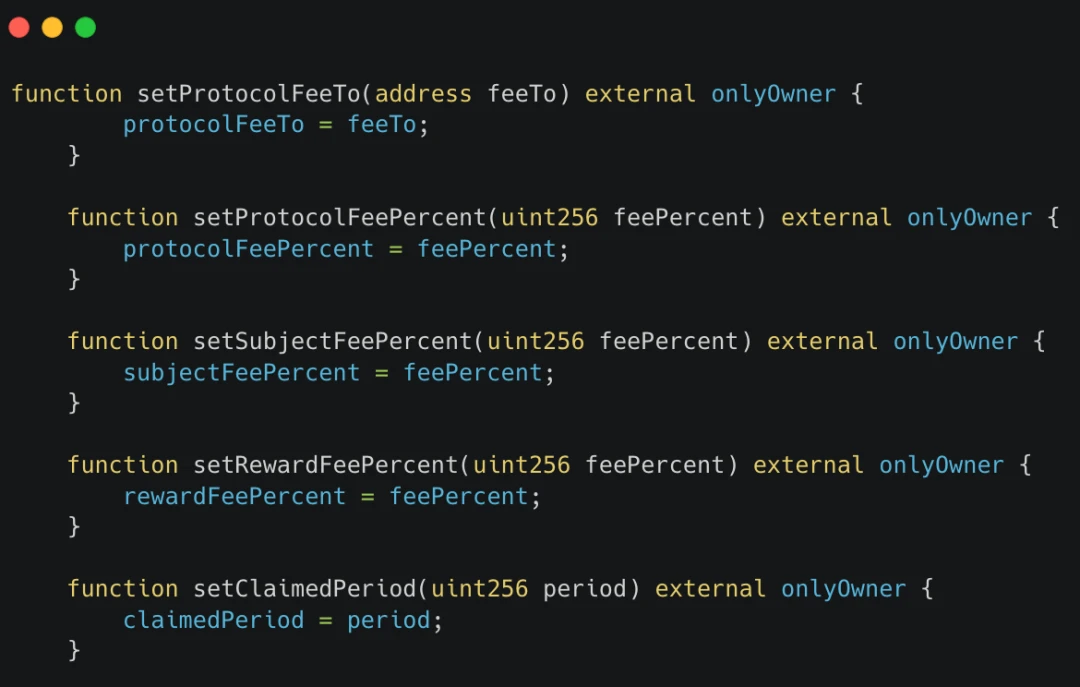Click the setProtocolFeePercent function name
This screenshot has width=1080, height=687.
pos(339,218)
